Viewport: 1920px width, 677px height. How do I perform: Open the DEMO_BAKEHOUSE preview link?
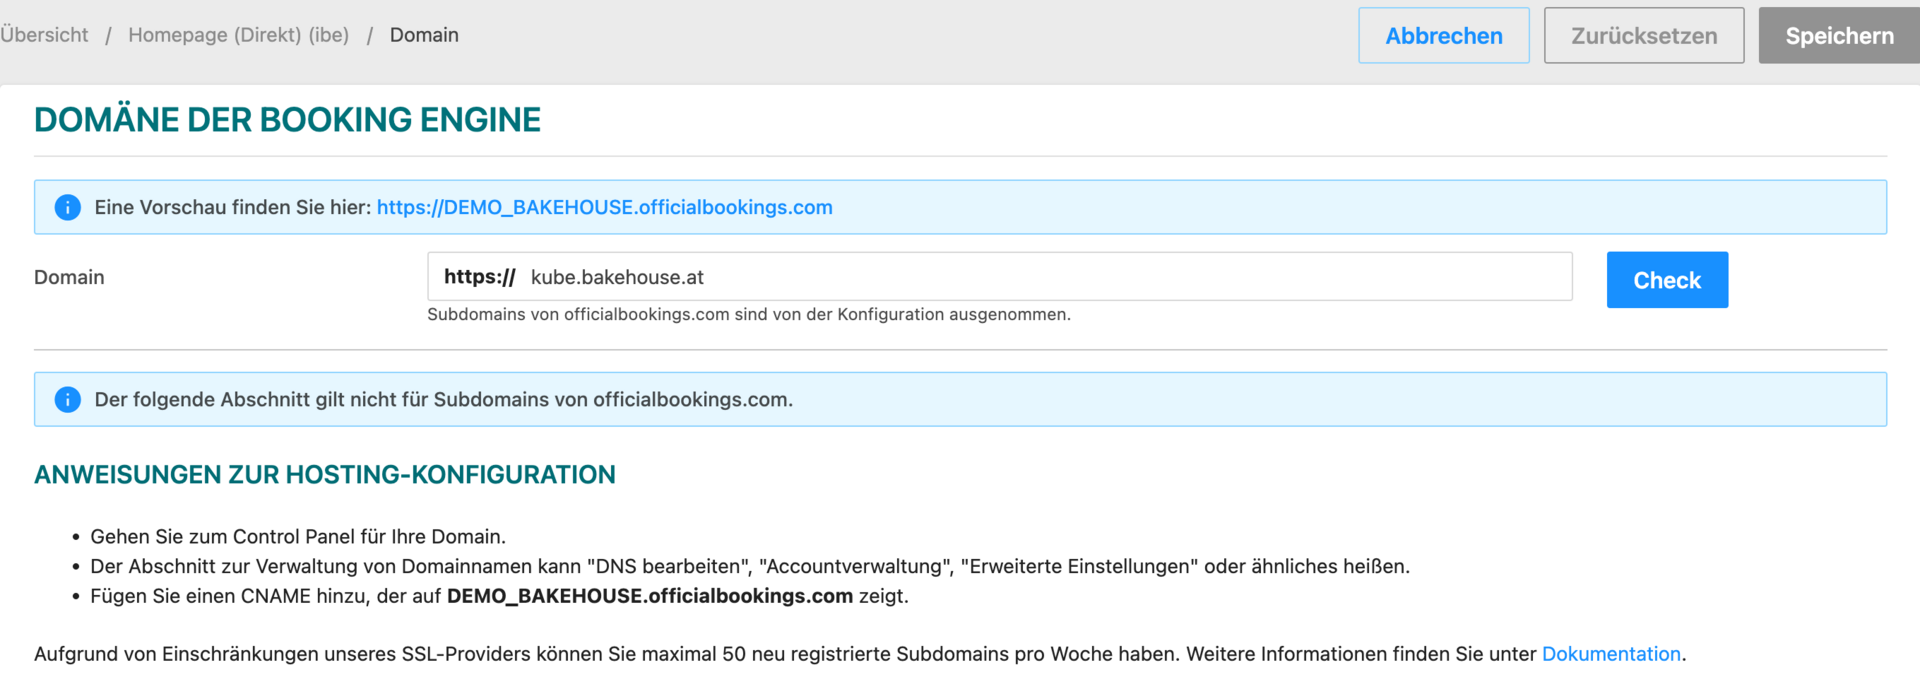tap(604, 207)
